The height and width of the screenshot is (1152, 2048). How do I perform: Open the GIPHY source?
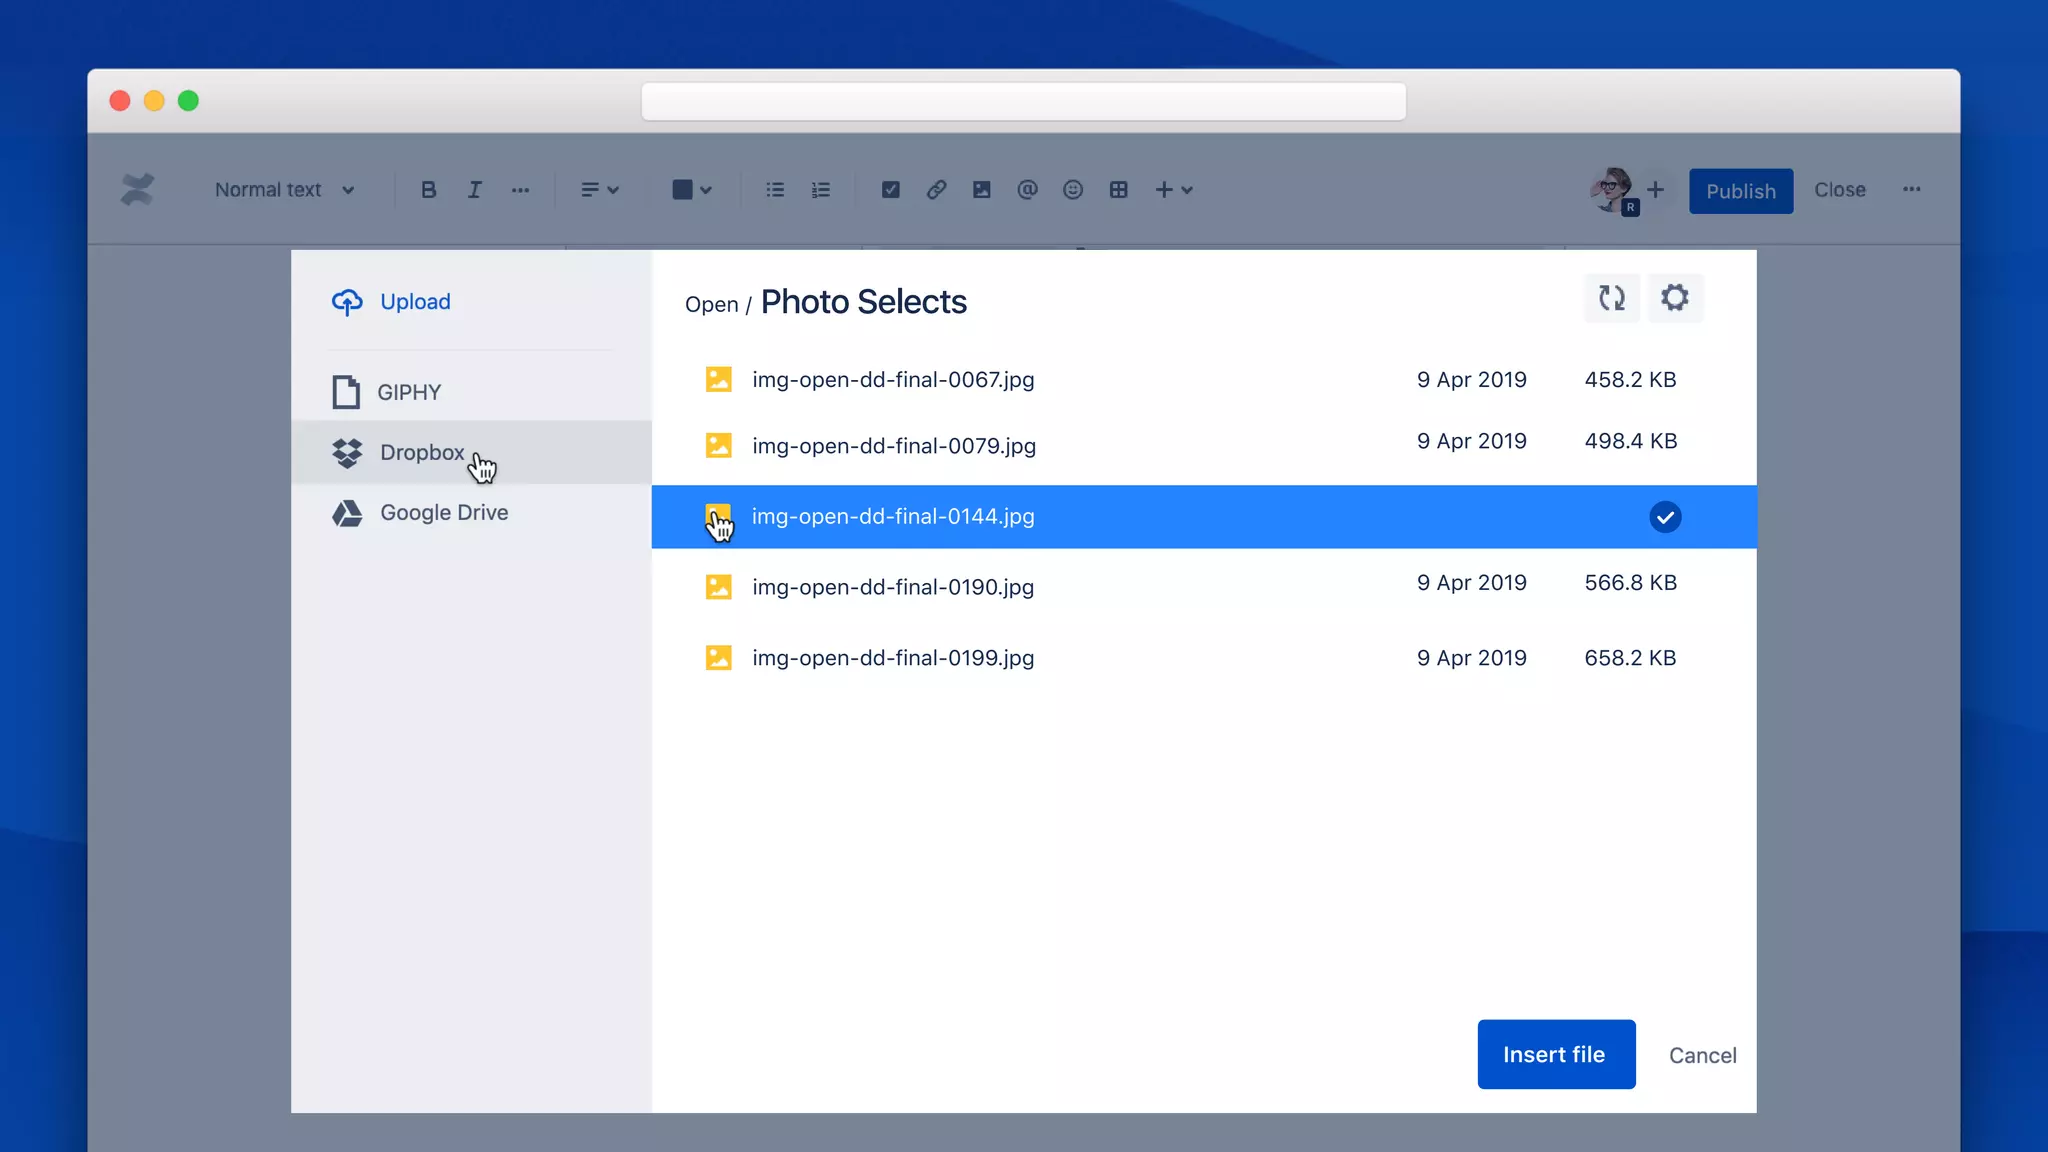click(408, 392)
